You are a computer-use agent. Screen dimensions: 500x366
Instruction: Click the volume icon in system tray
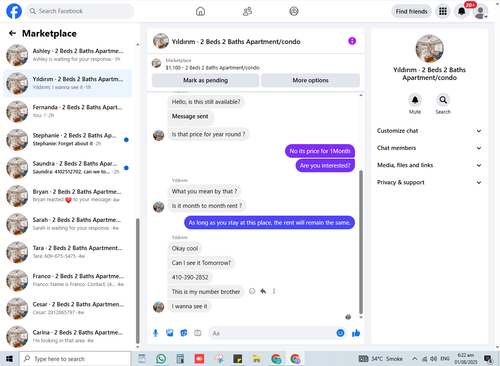433,359
